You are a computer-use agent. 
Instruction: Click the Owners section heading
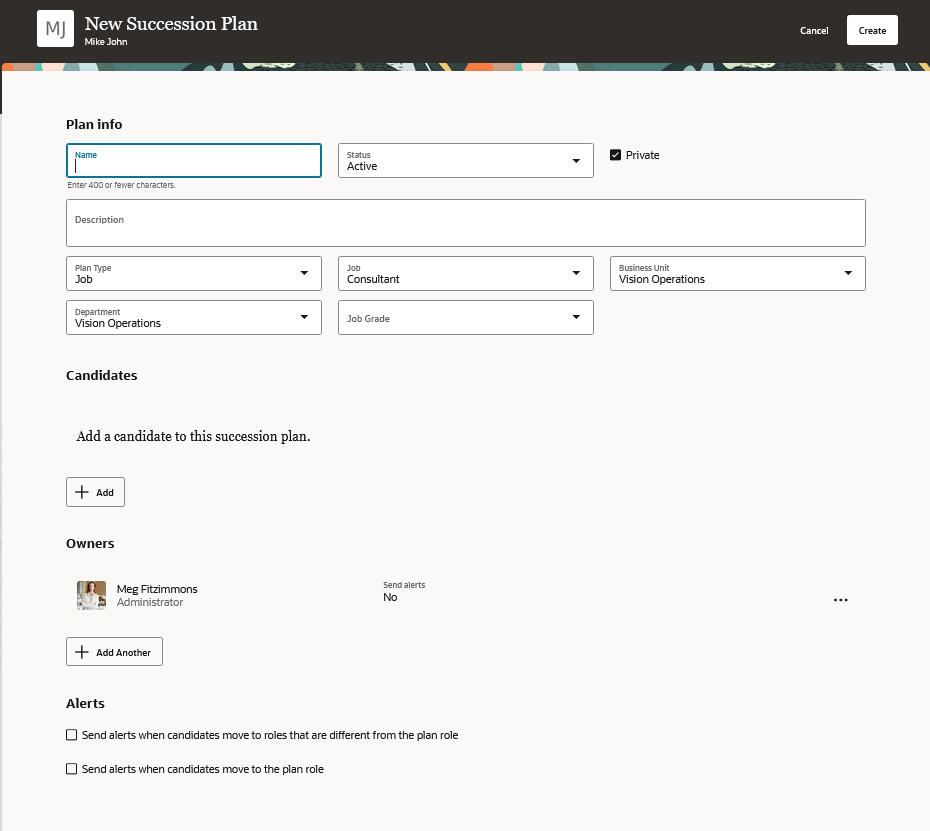point(90,543)
